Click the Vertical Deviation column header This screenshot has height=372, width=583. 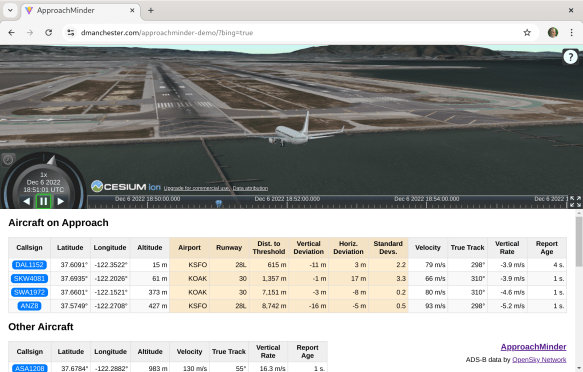click(309, 248)
